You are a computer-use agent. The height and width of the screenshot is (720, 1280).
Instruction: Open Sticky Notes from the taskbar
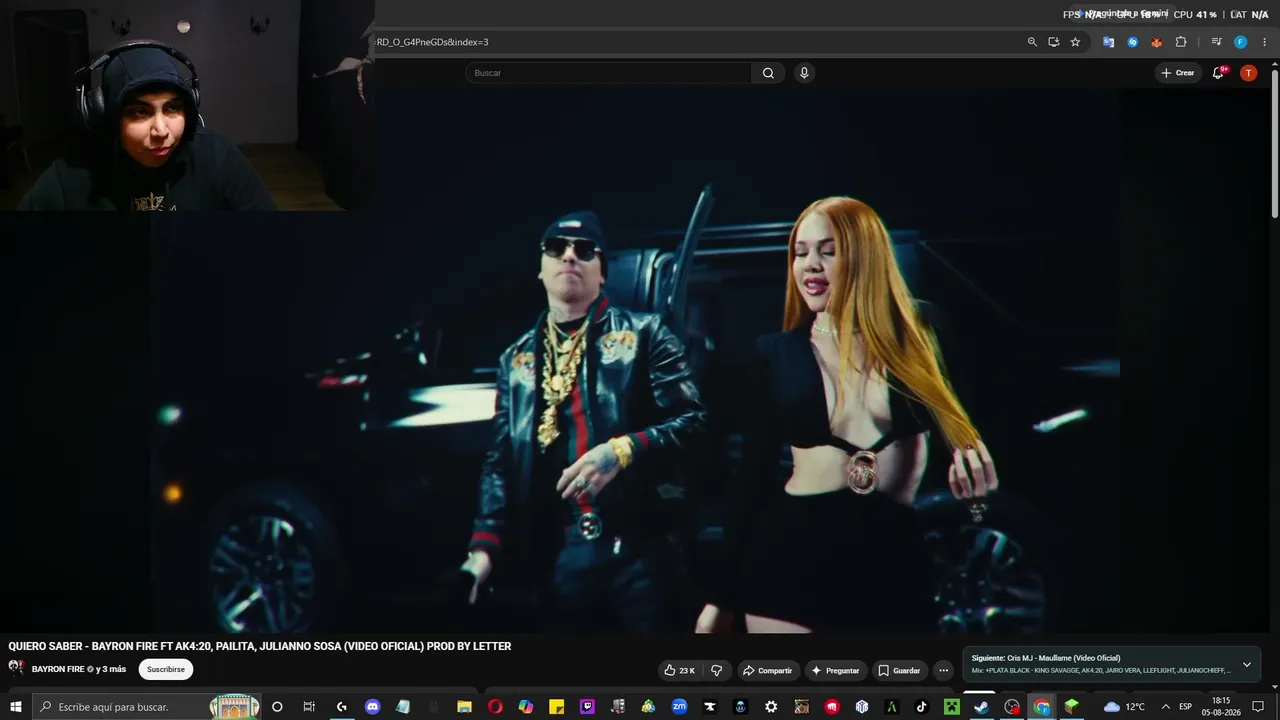click(x=557, y=707)
